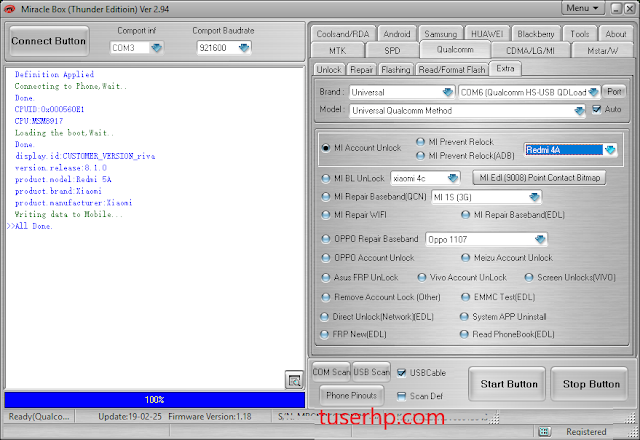
Task: Open the Unlock sub-tab
Action: tap(329, 70)
